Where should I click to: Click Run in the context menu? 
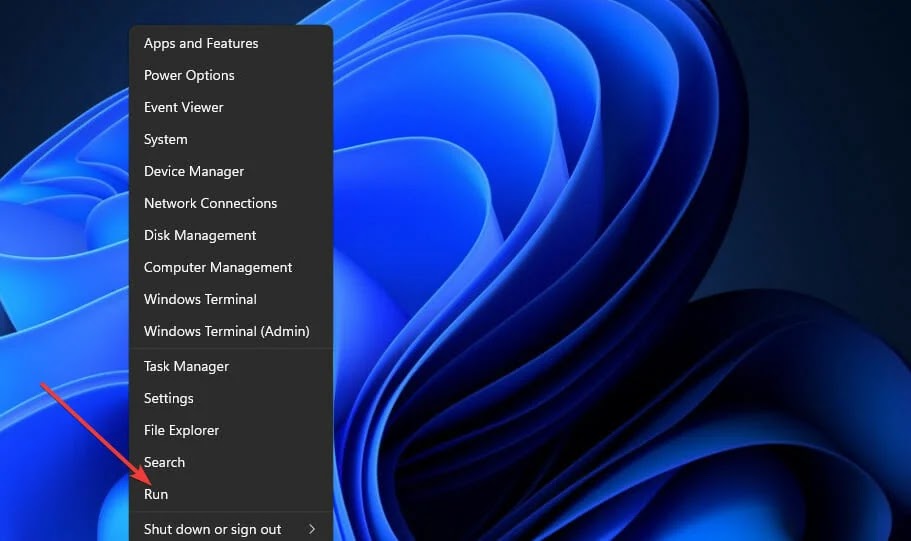[x=231, y=495]
